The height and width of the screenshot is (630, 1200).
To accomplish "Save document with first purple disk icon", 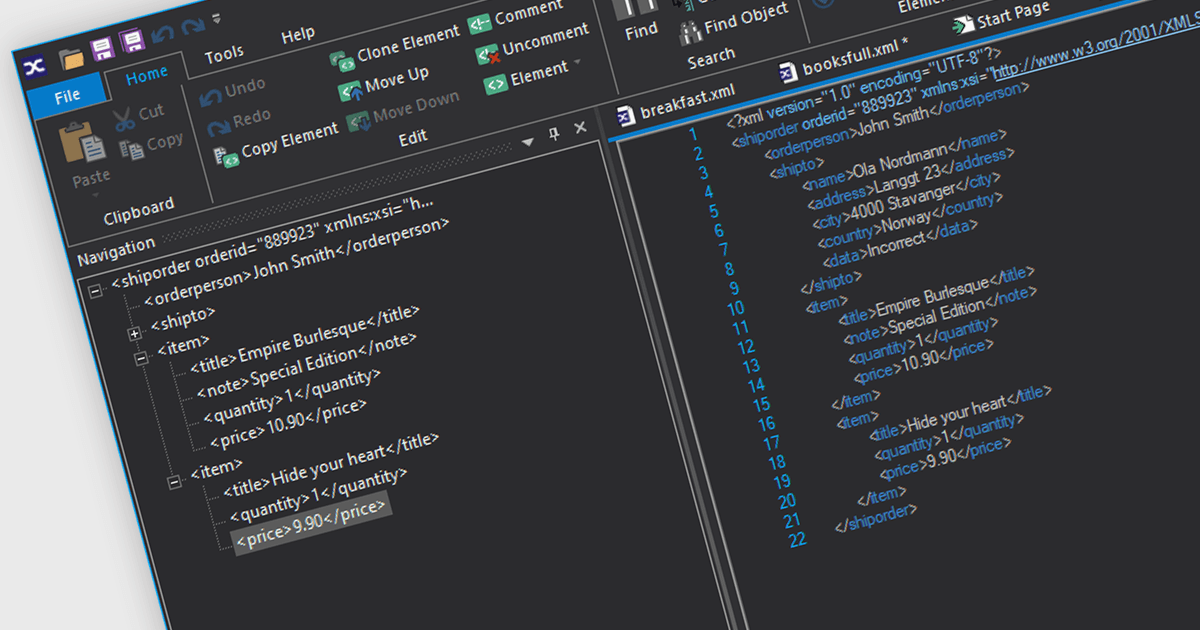I will 102,50.
